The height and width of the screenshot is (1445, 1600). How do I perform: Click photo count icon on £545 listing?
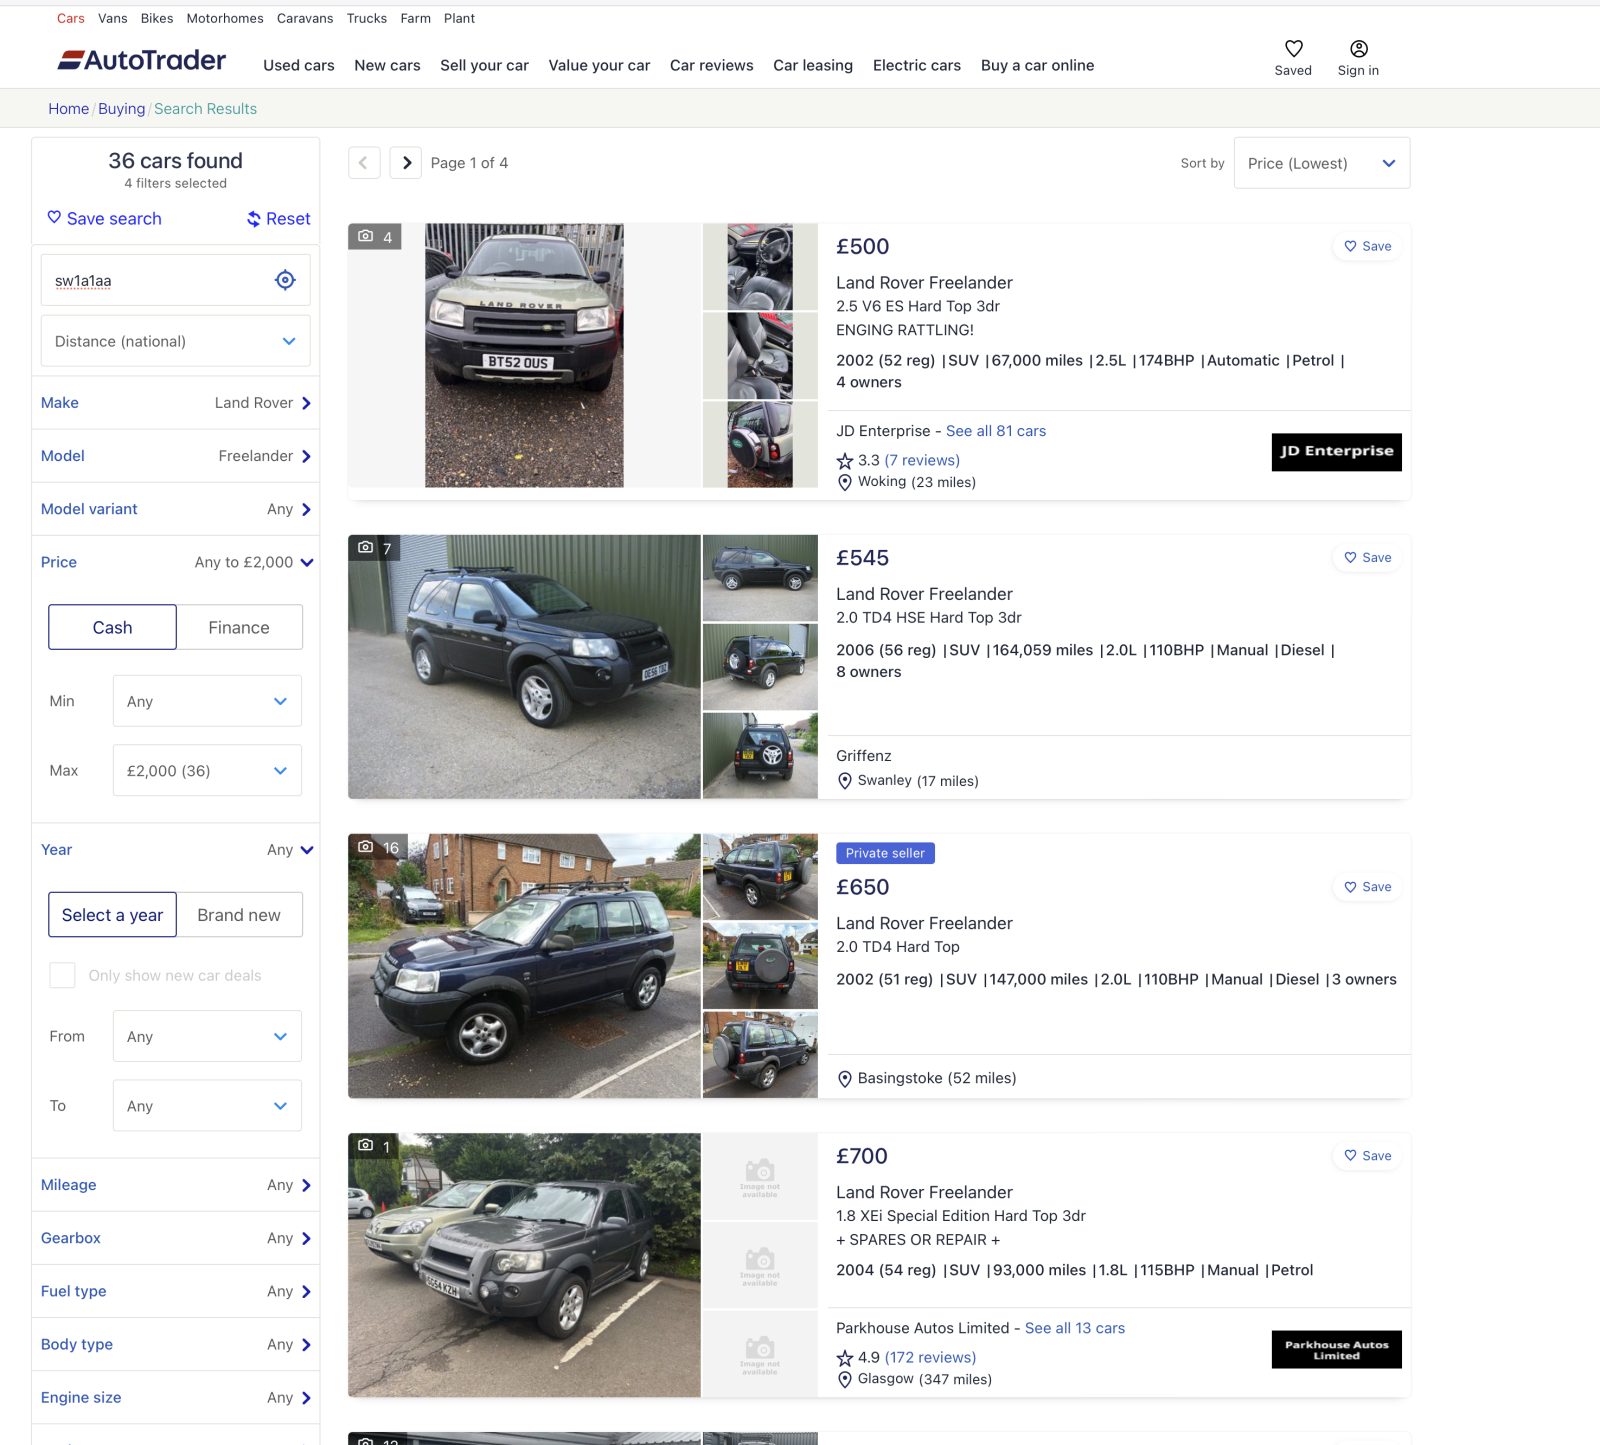point(366,547)
